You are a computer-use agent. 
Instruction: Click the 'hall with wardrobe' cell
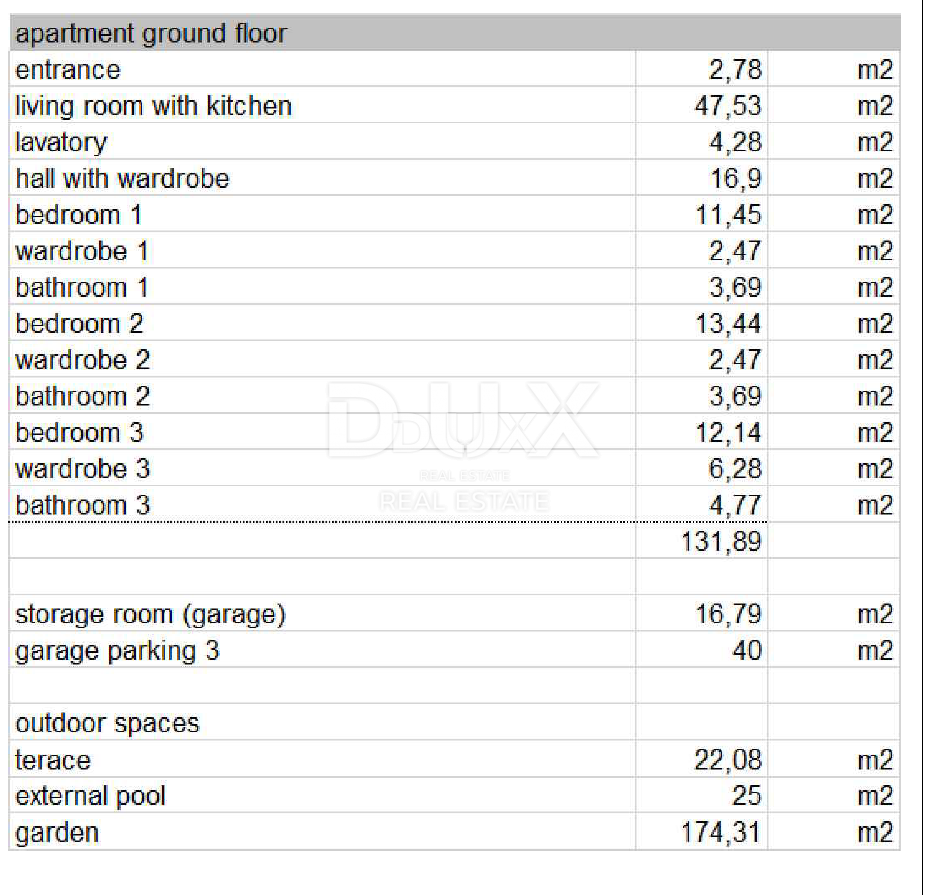click(x=122, y=179)
